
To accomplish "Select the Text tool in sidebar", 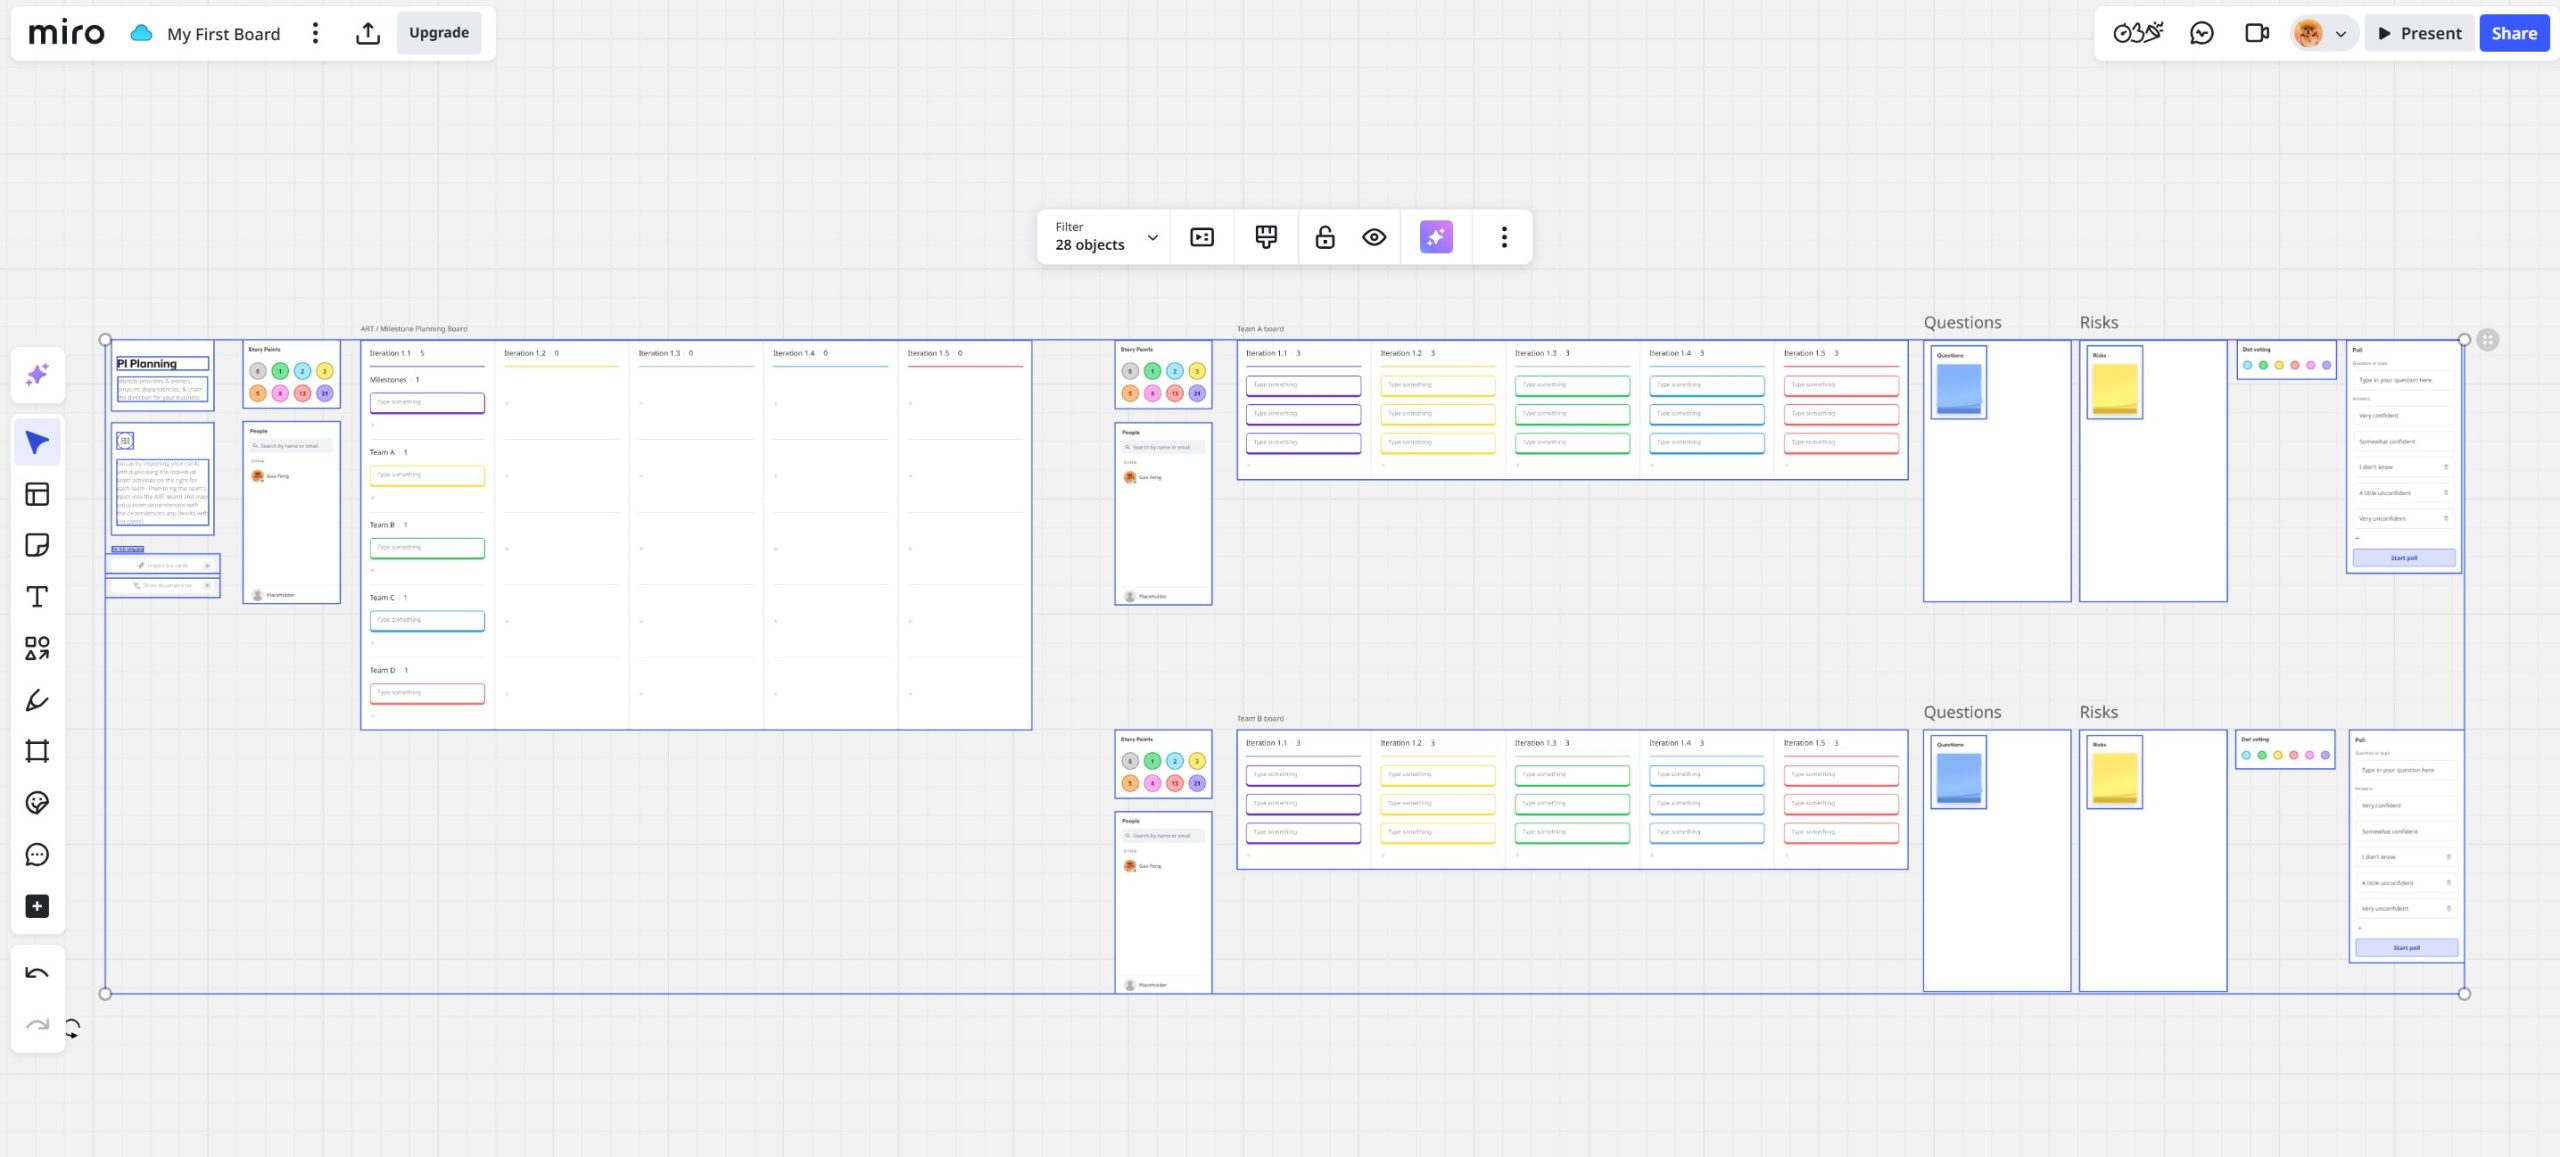I will pos(37,597).
